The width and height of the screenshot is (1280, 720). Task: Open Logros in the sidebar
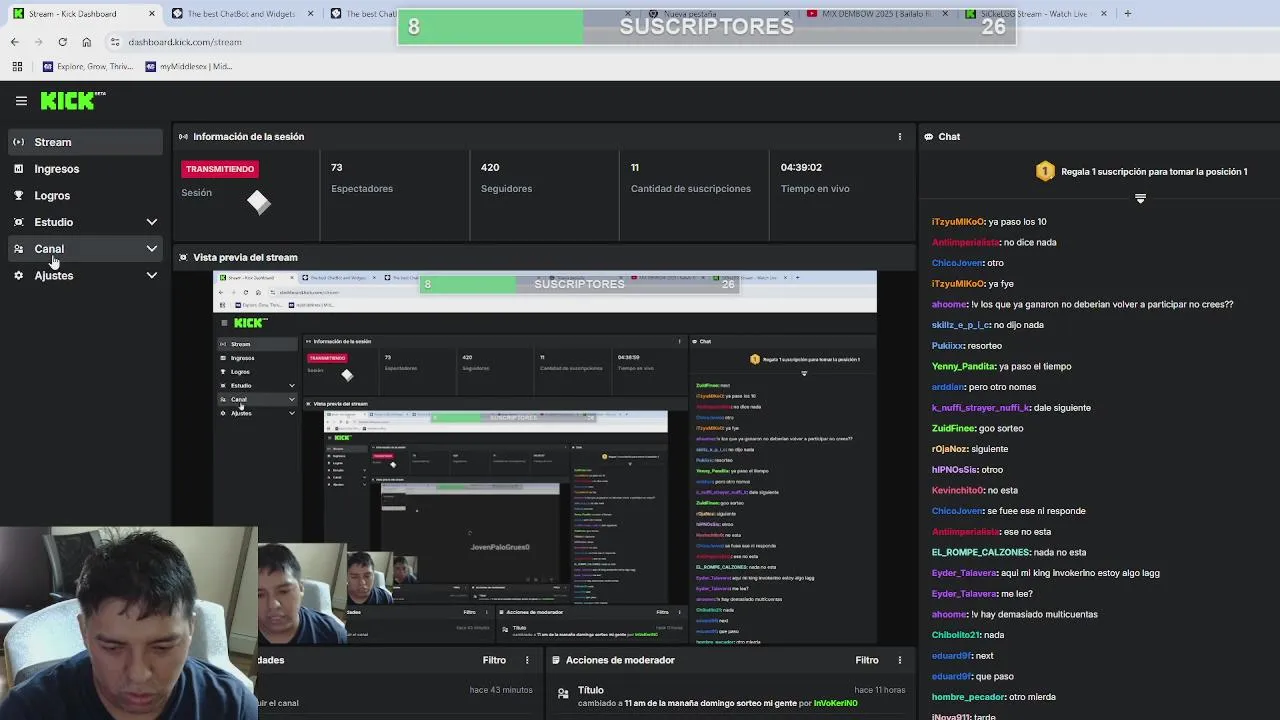coord(86,196)
